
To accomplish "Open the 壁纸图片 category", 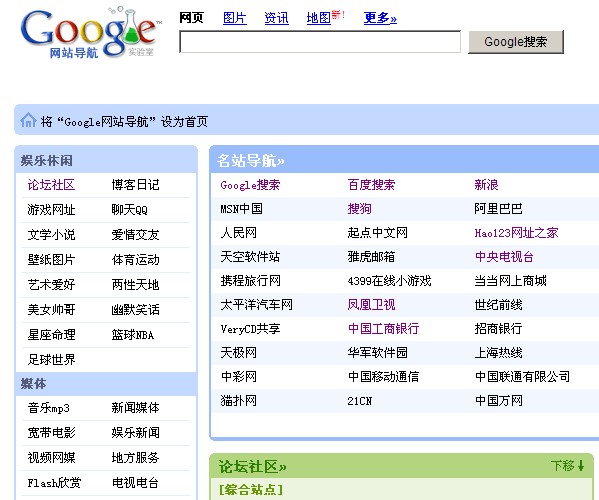I will pos(51,260).
